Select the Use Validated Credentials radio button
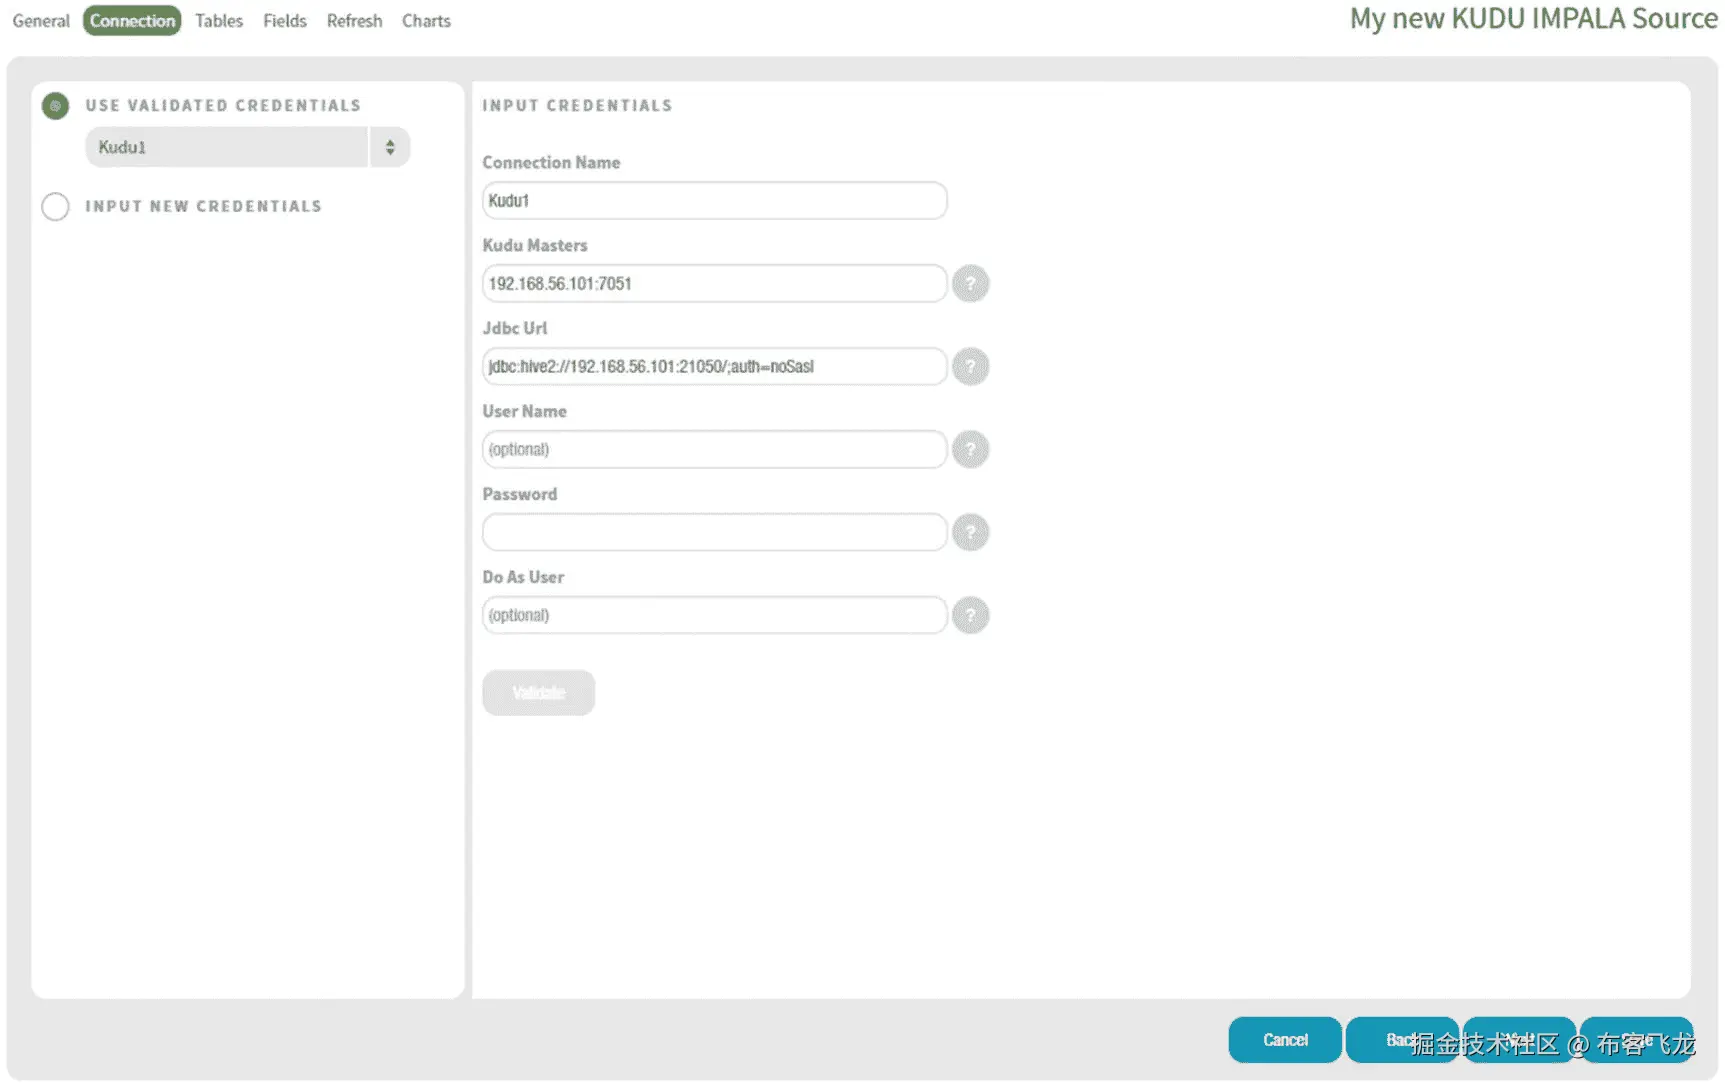This screenshot has height=1087, width=1725. 56,106
